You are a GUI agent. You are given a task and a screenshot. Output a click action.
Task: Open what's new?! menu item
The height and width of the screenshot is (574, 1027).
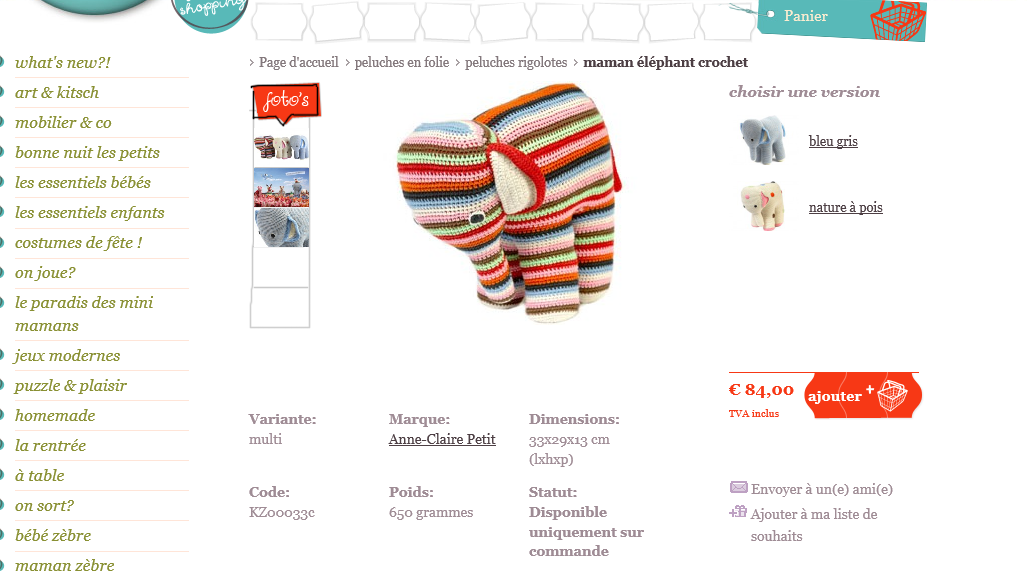point(63,62)
